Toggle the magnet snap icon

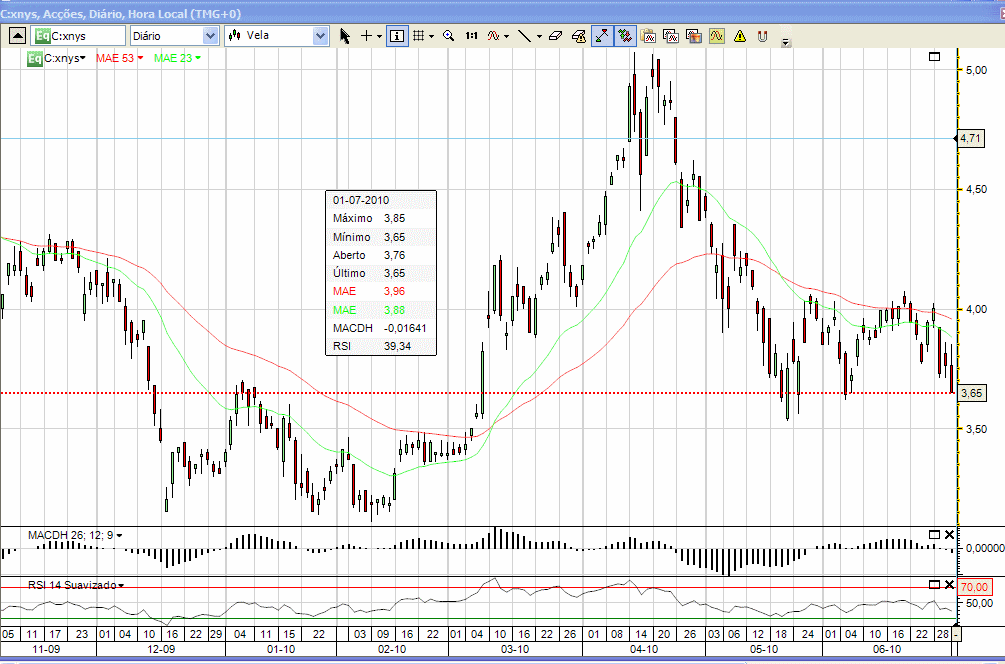(762, 36)
